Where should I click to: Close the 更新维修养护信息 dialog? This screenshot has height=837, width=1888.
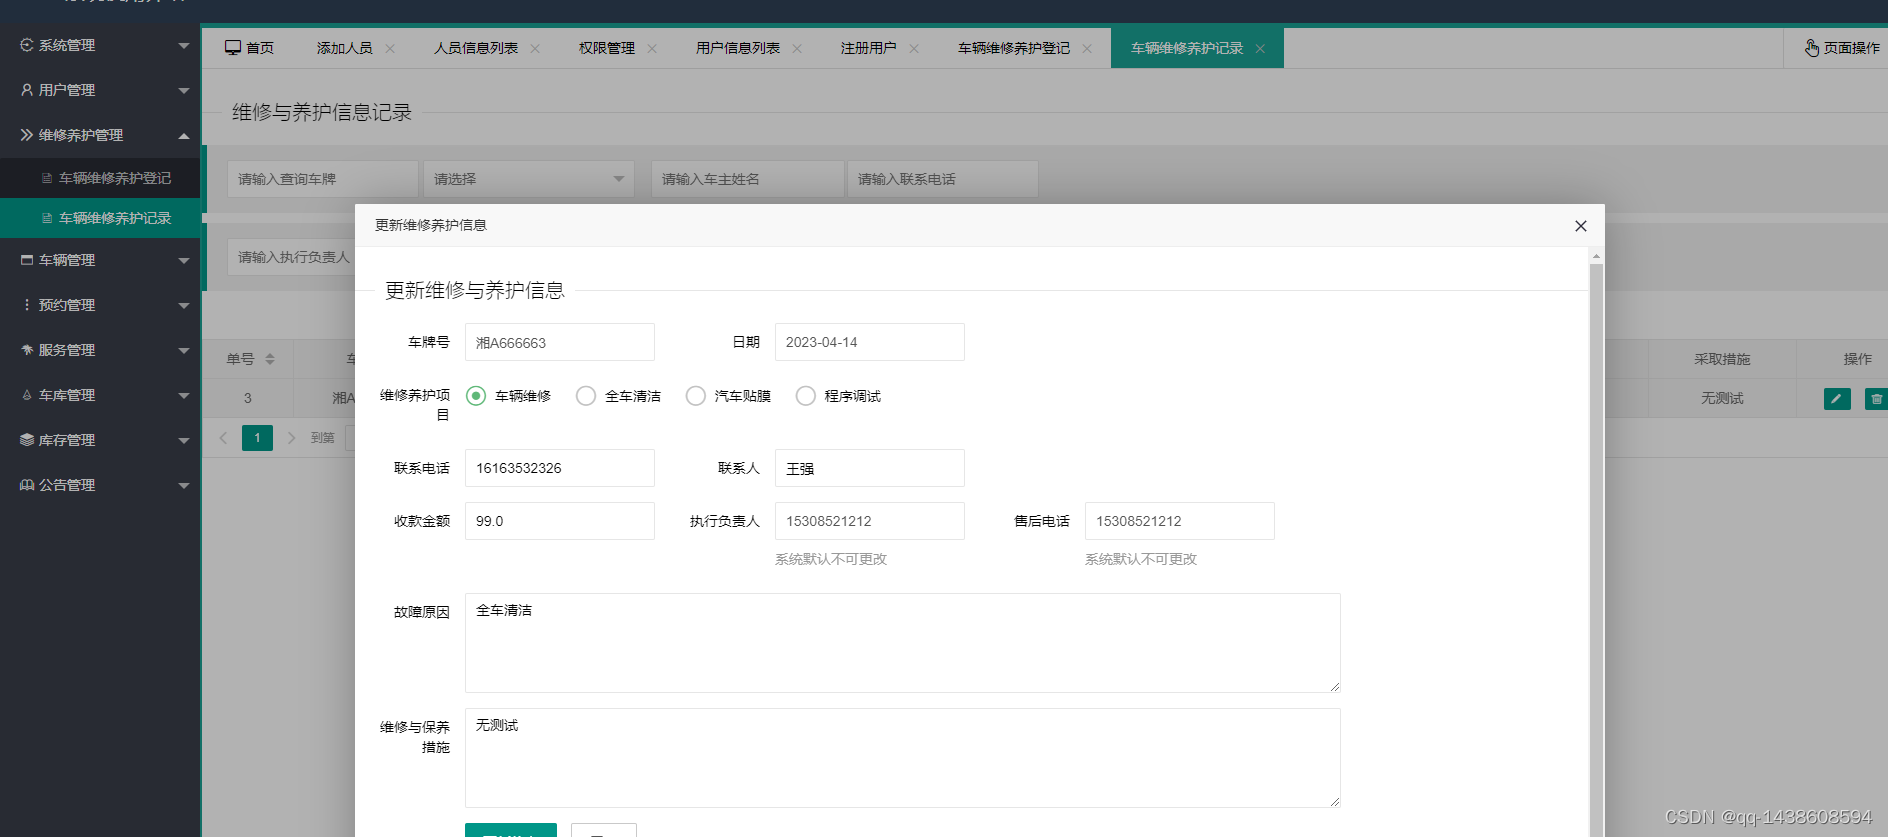coord(1581,226)
